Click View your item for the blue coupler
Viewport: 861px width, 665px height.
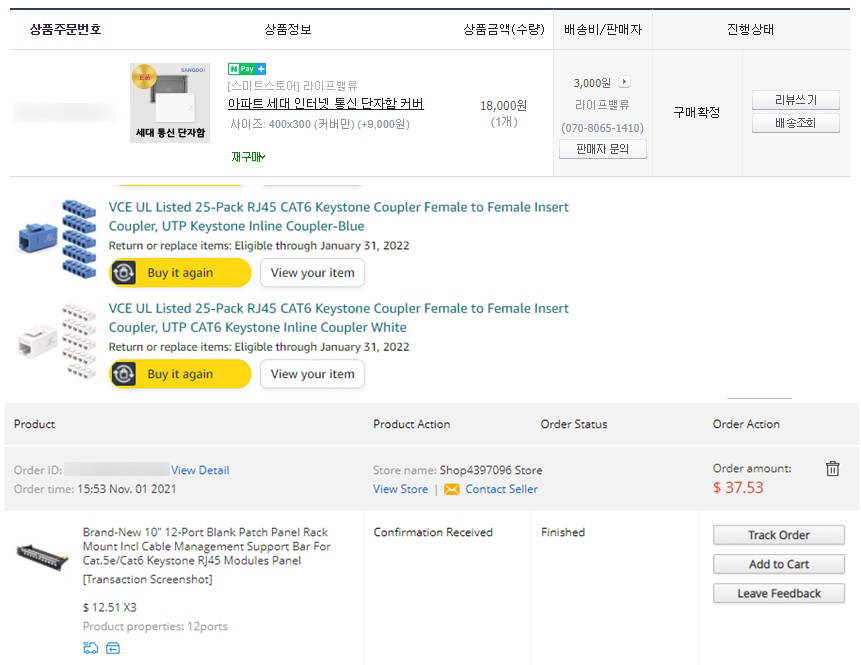[x=312, y=273]
